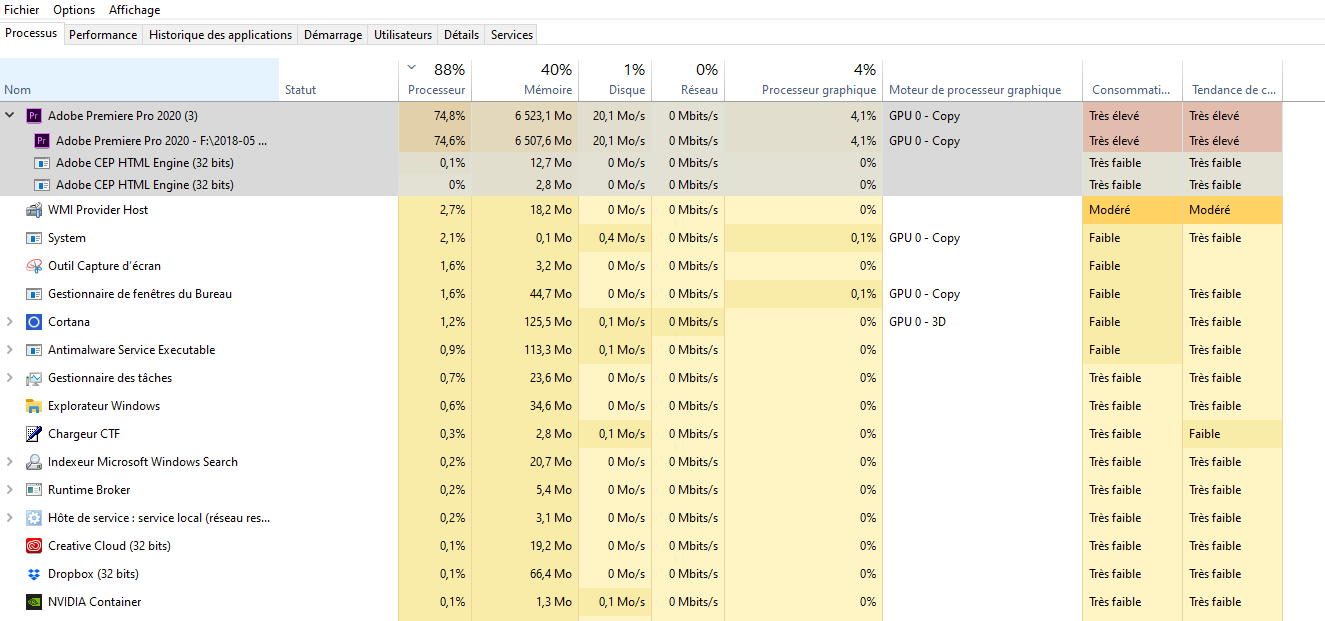Select the Explorateur Windows folder icon
This screenshot has height=621, width=1325.
pyautogui.click(x=34, y=406)
